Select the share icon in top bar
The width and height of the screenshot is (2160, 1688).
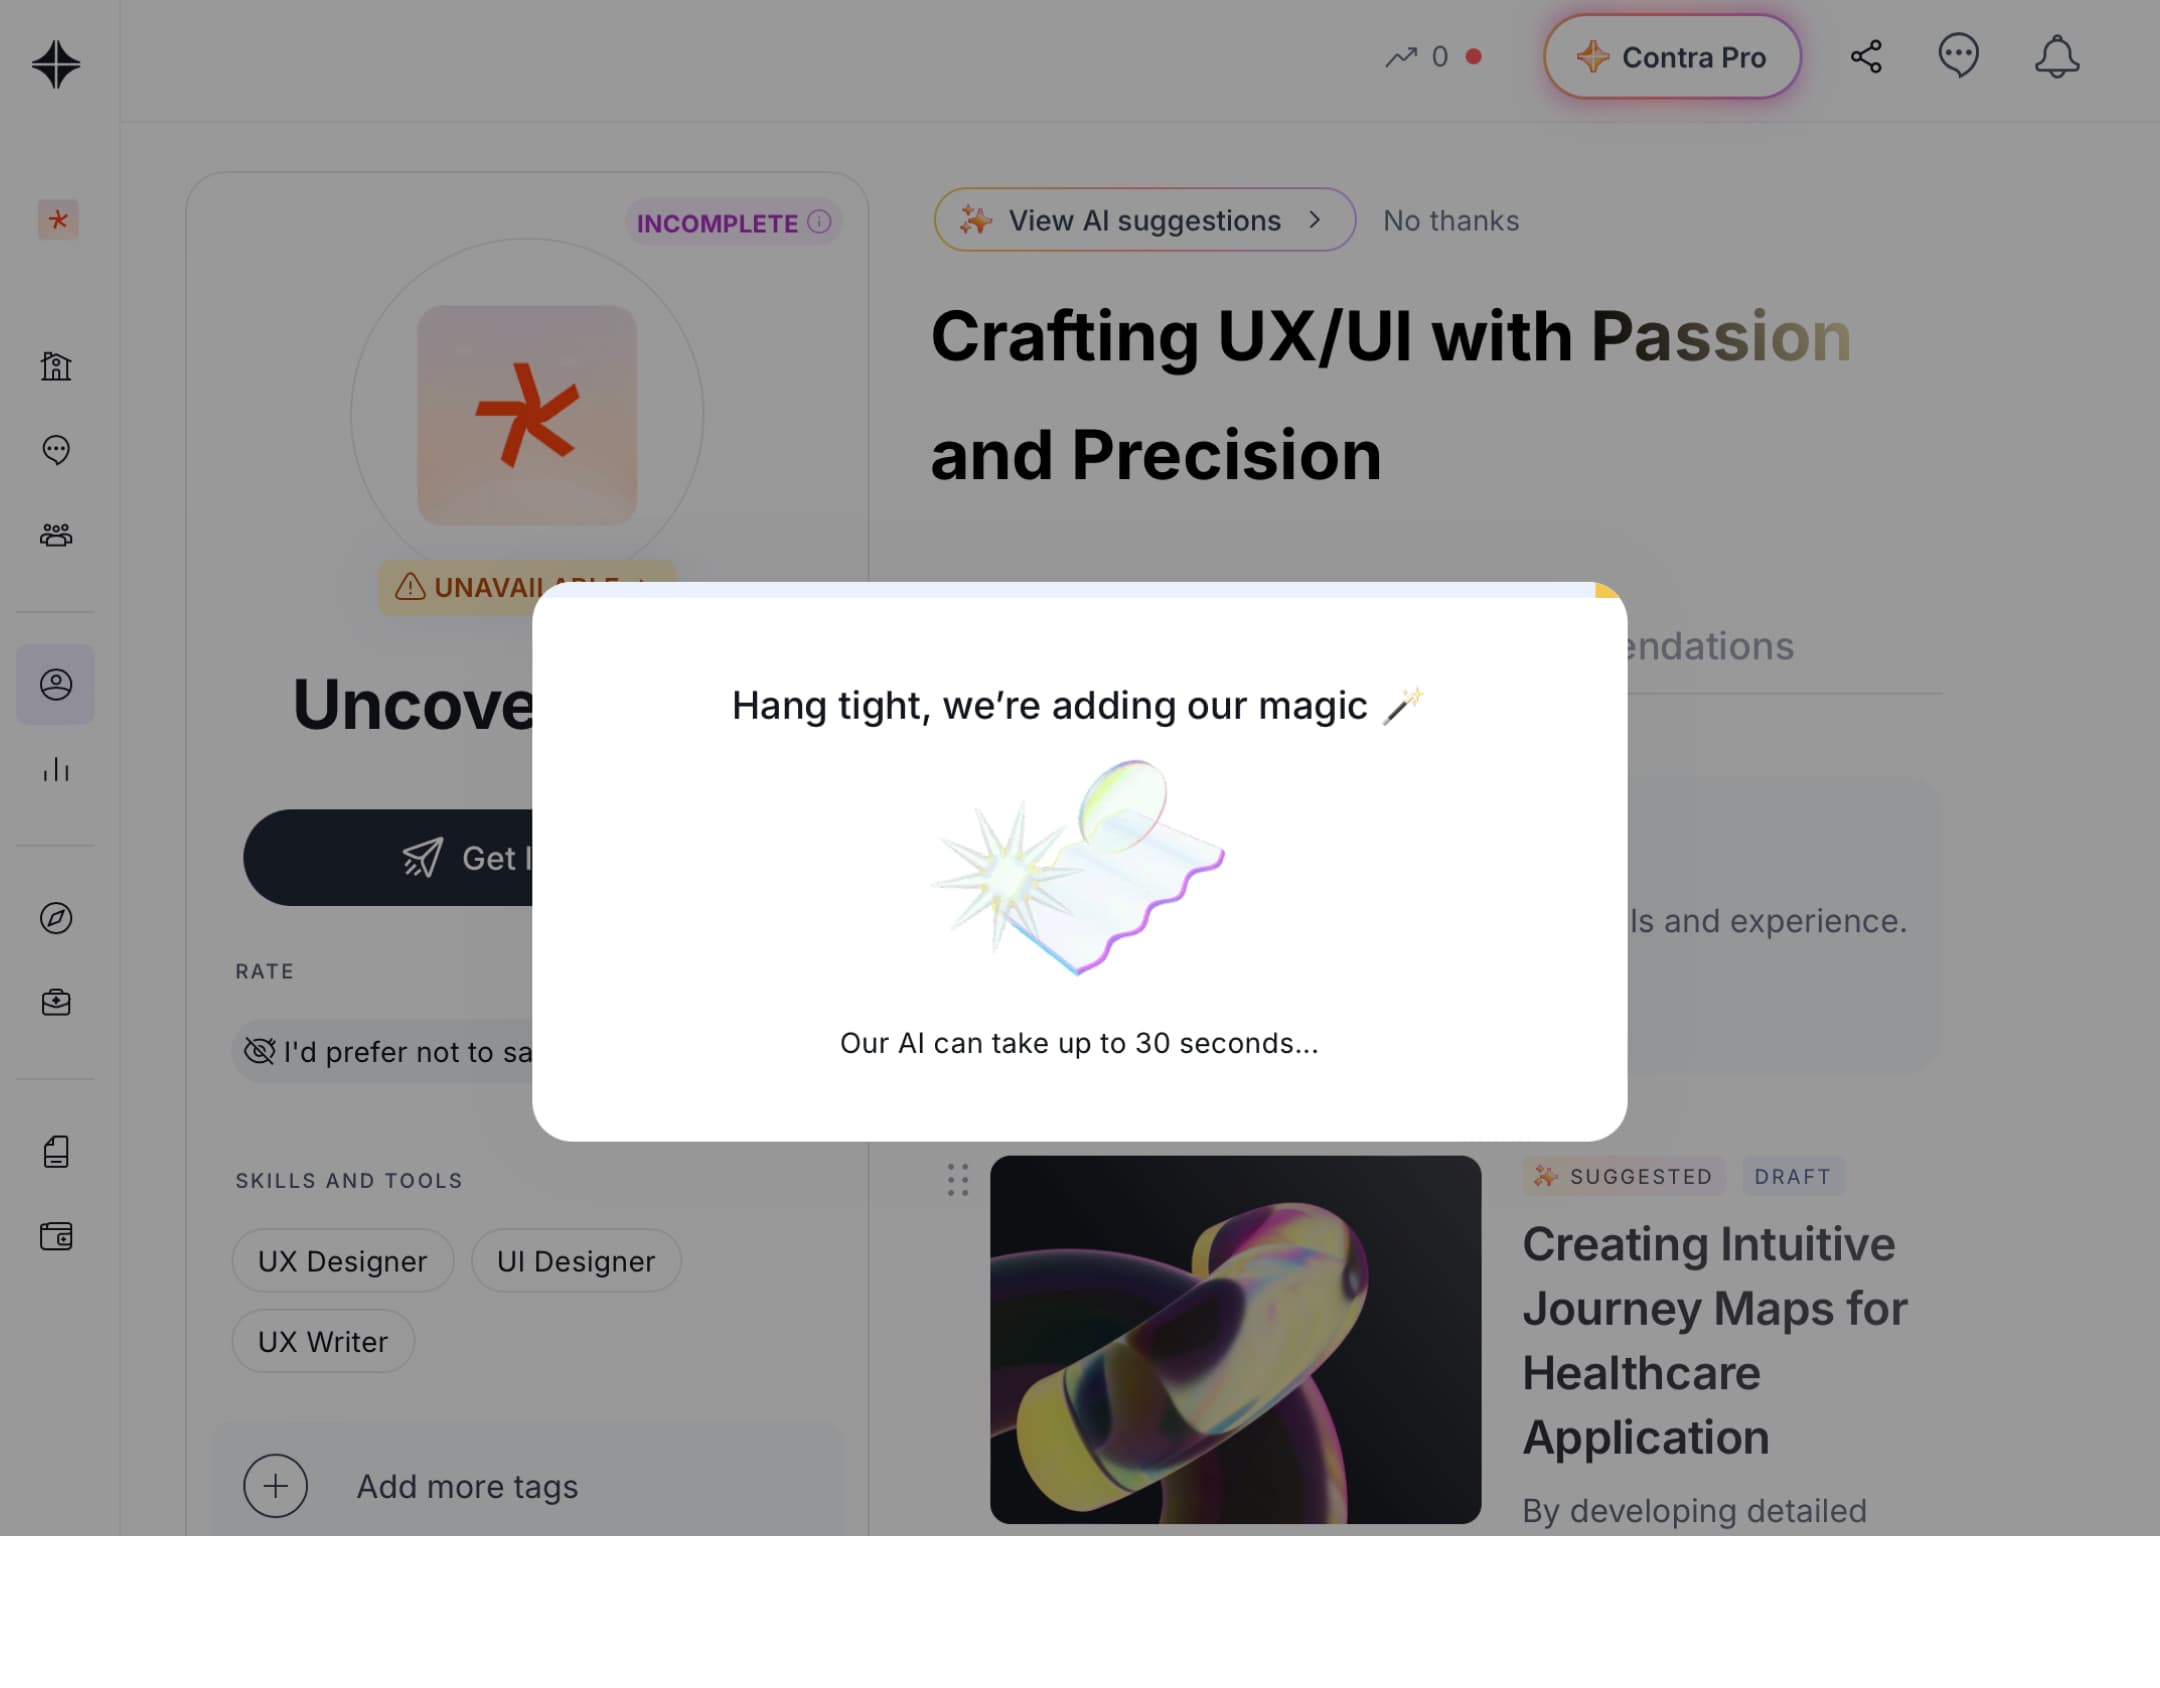1865,56
